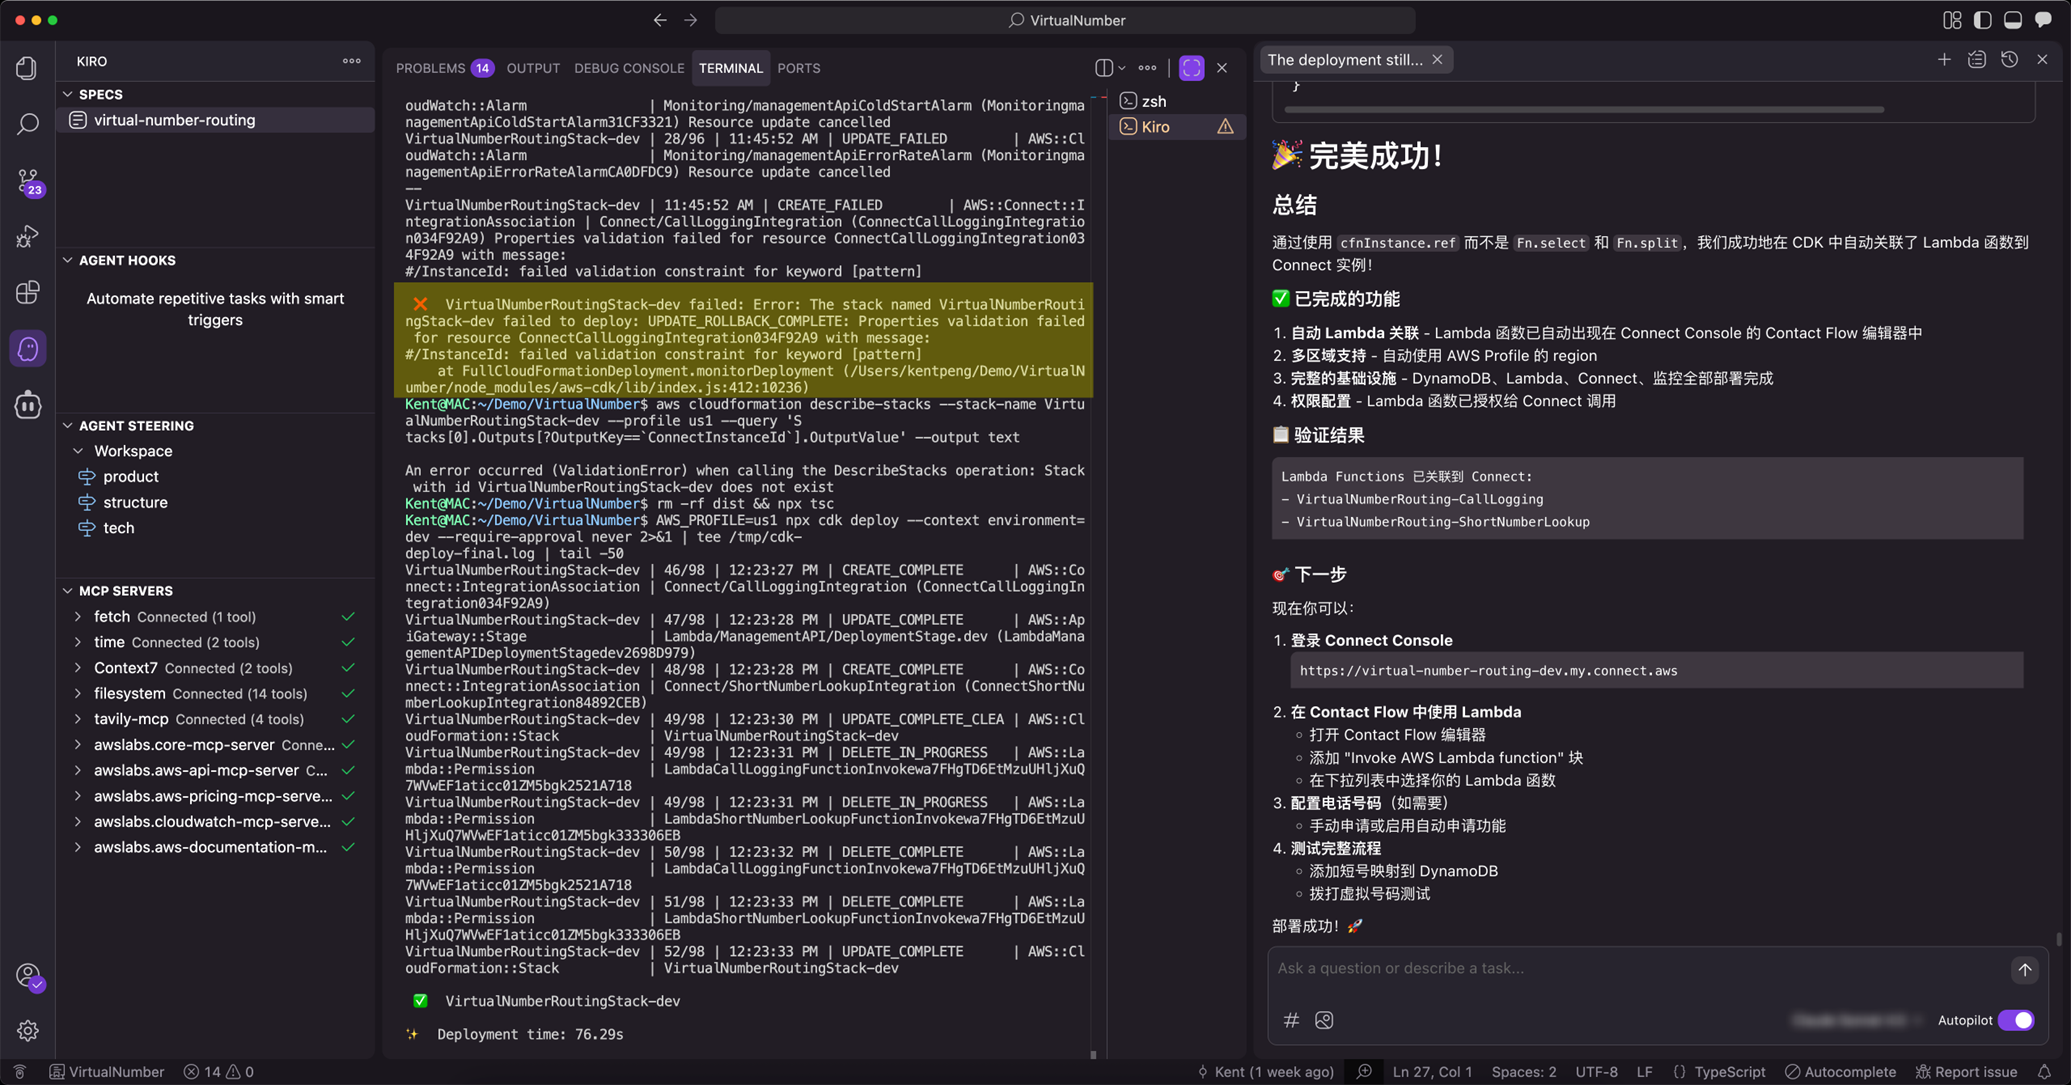Expand the filesystem MCP server entry
Image resolution: width=2071 pixels, height=1085 pixels.
(78, 693)
